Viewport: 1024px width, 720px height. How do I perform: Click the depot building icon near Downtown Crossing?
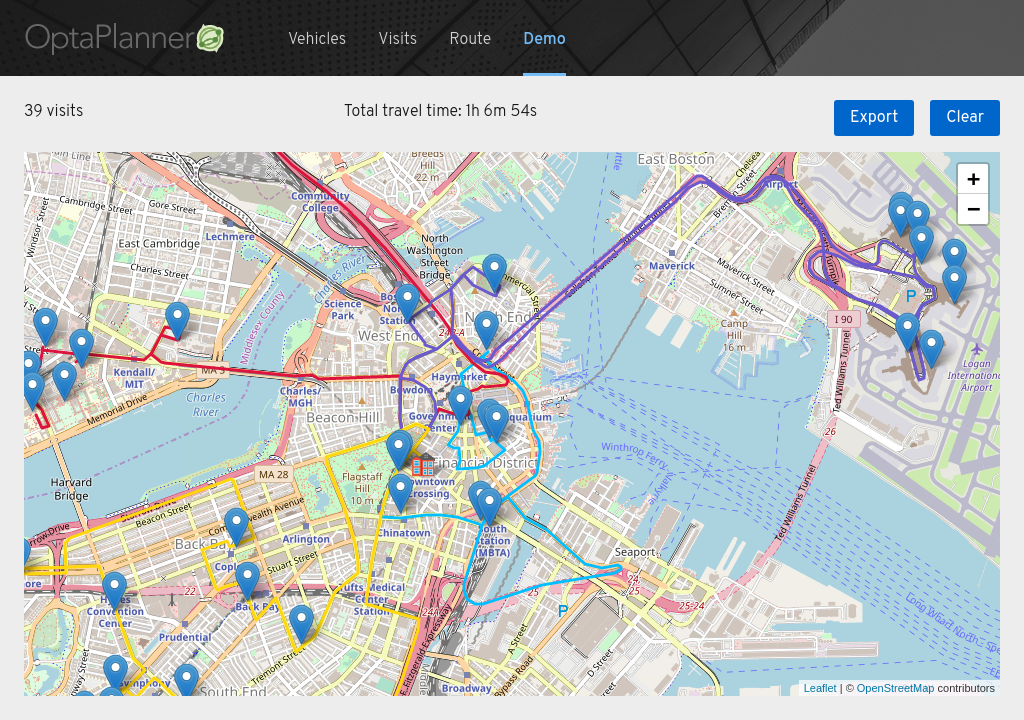(x=423, y=464)
